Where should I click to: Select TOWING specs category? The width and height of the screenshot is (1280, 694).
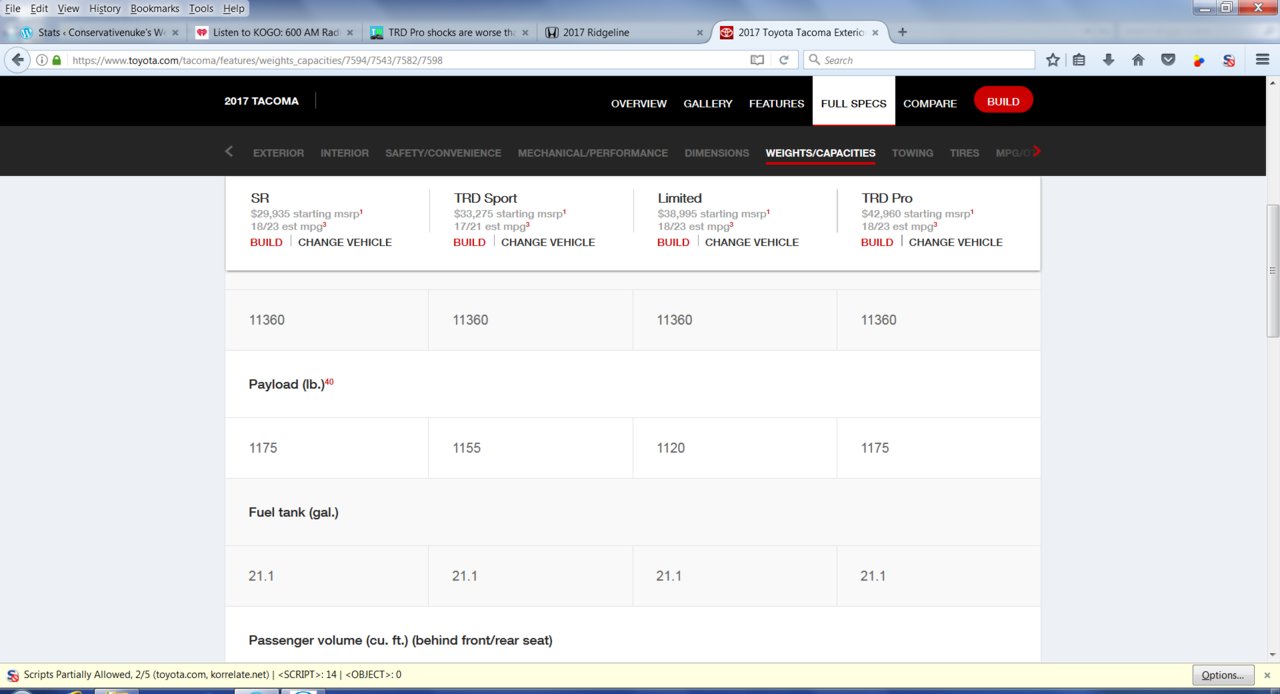[912, 153]
